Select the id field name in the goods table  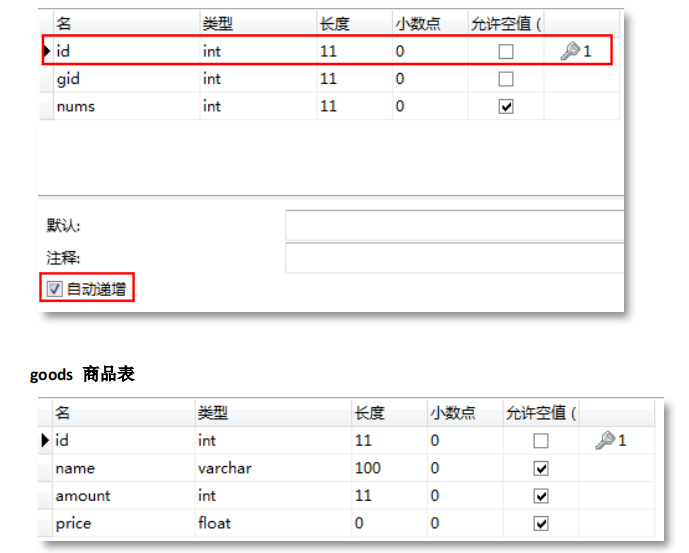(123, 440)
